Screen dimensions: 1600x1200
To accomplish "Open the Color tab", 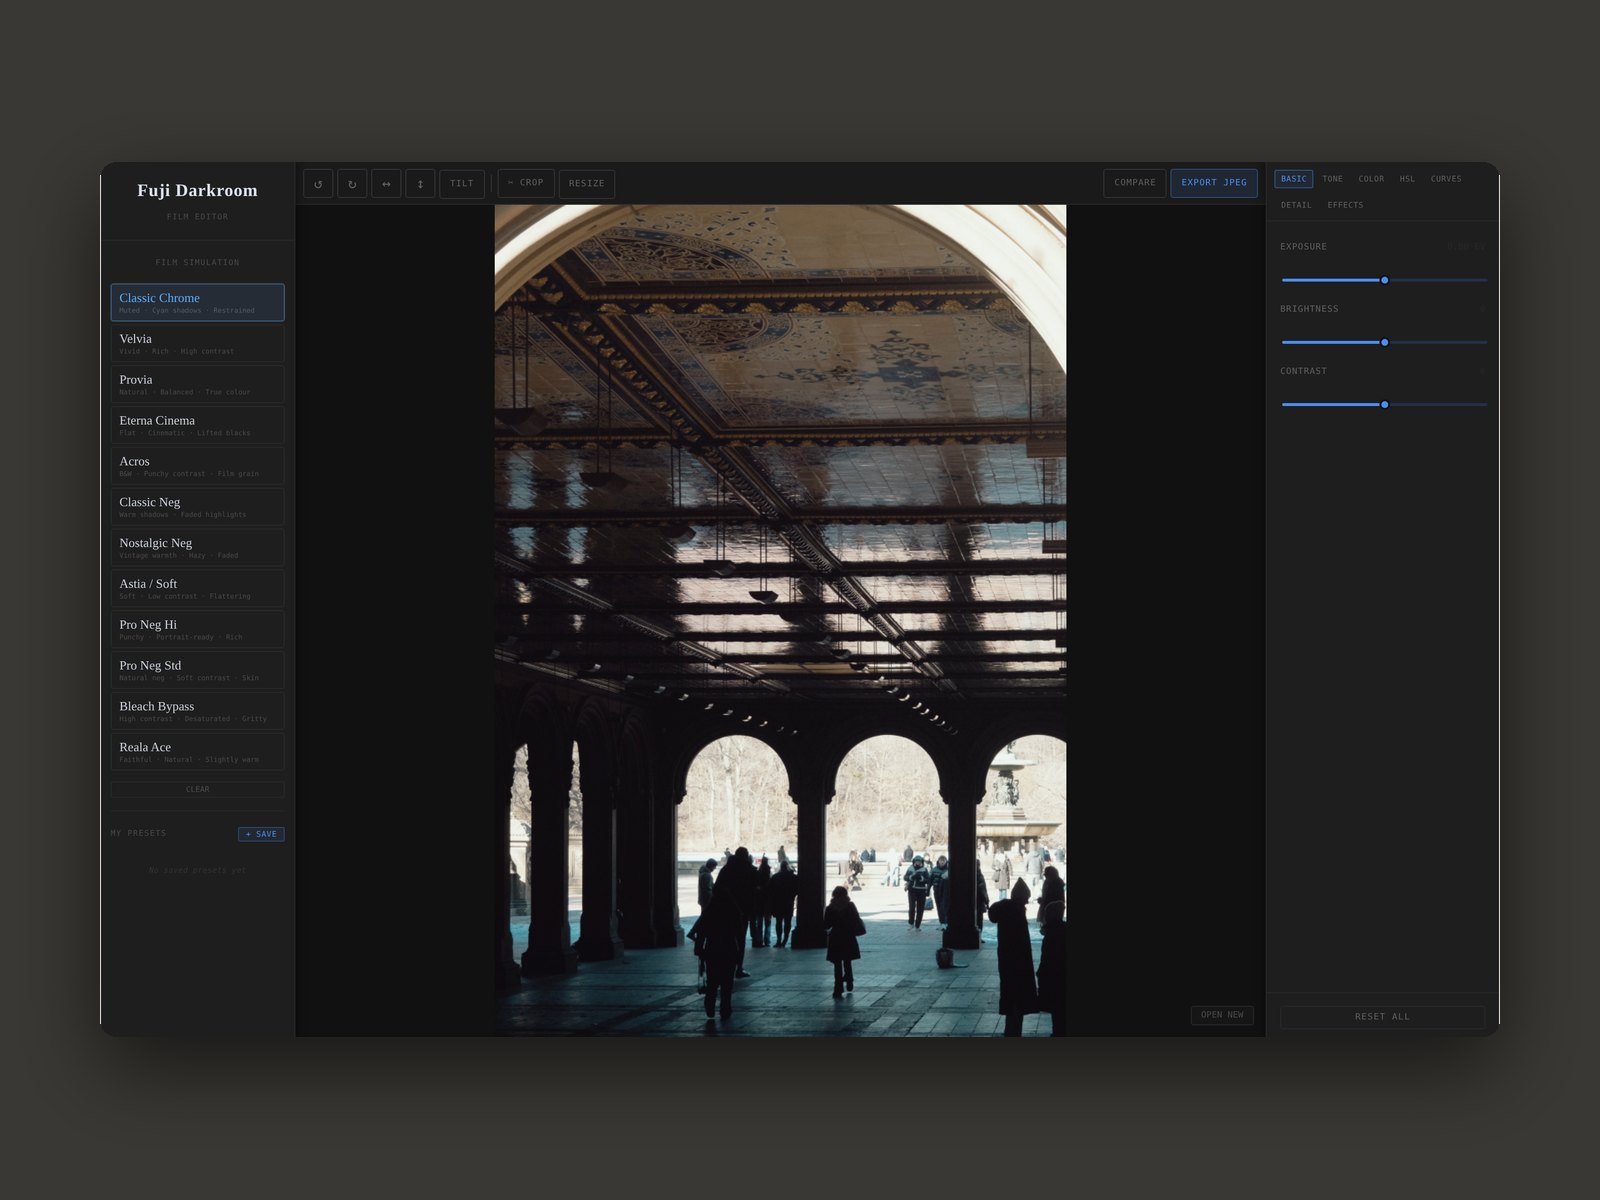I will [1371, 179].
